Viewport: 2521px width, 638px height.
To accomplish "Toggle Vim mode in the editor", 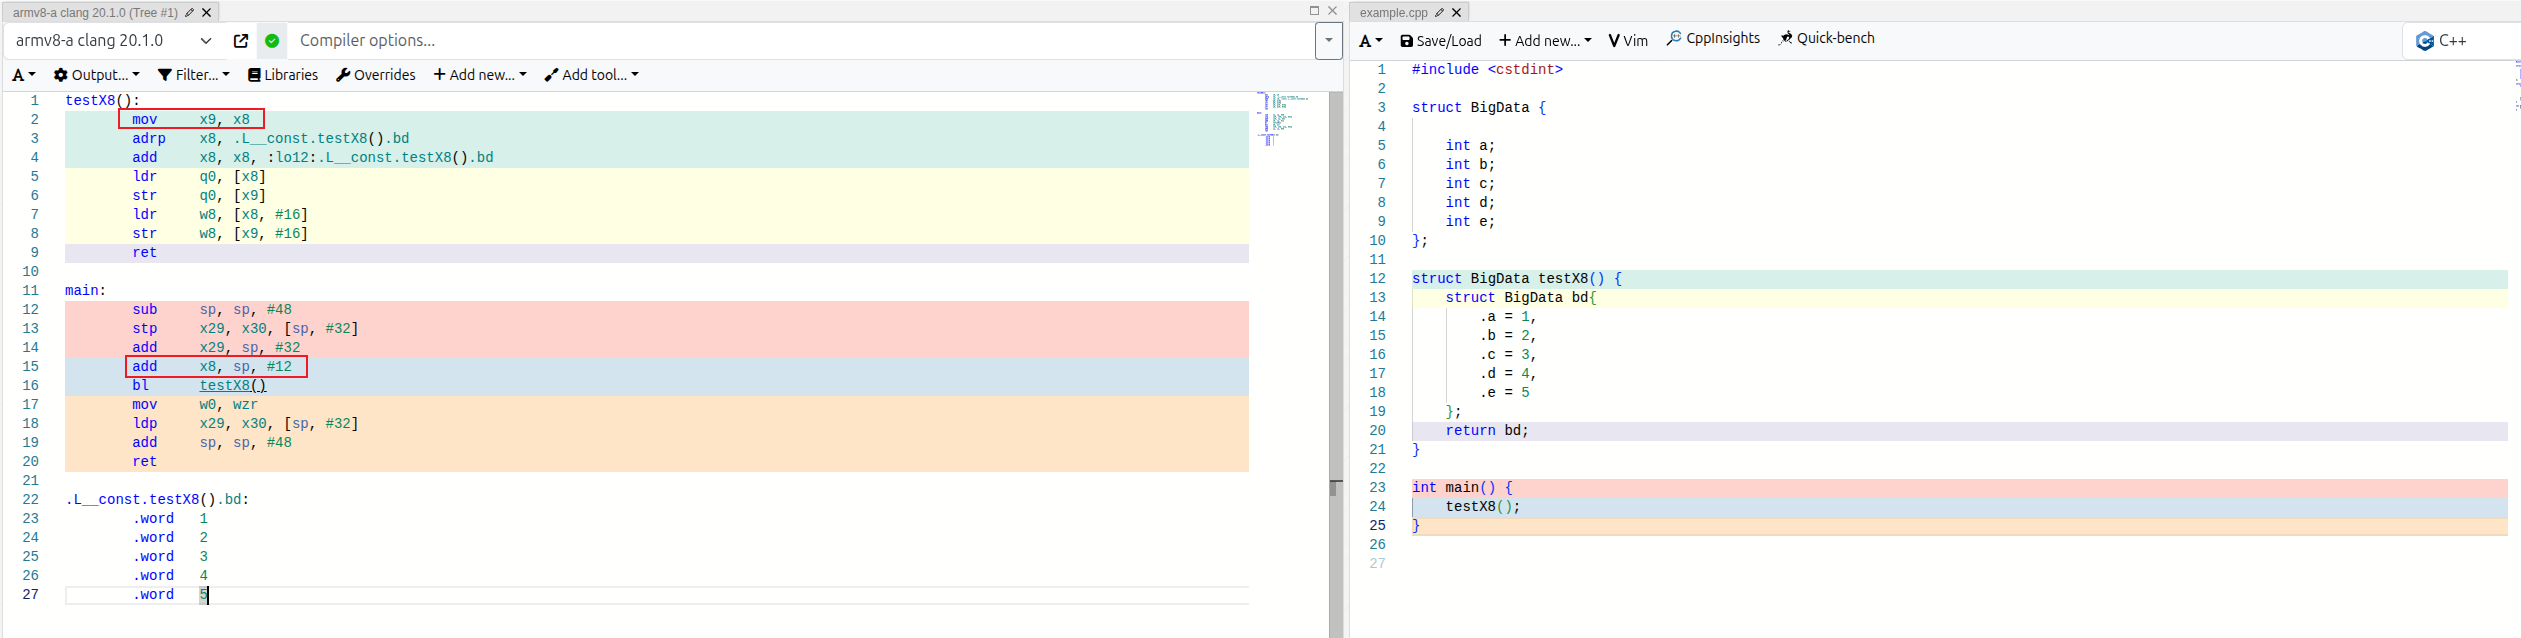I will (x=1628, y=41).
